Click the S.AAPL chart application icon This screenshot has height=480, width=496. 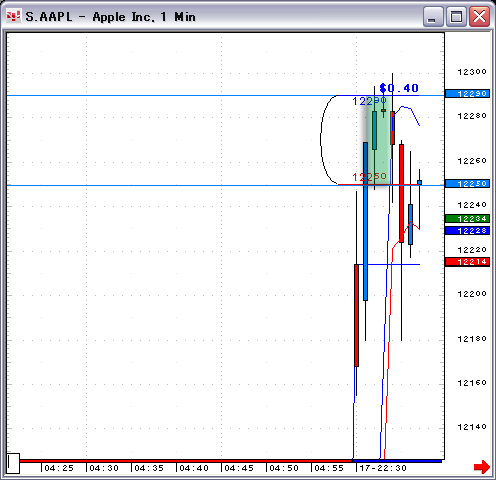[14, 16]
